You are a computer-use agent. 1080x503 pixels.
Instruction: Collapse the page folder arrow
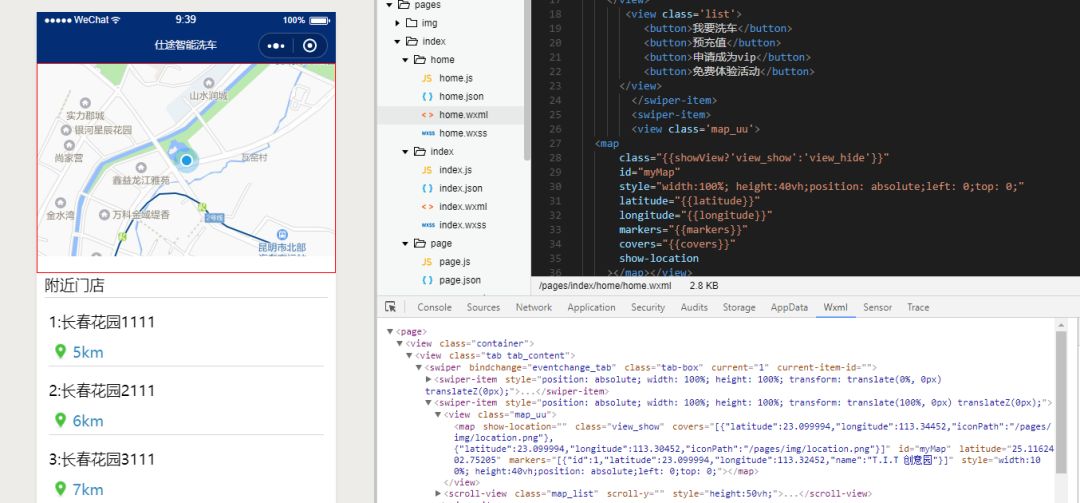(x=406, y=243)
